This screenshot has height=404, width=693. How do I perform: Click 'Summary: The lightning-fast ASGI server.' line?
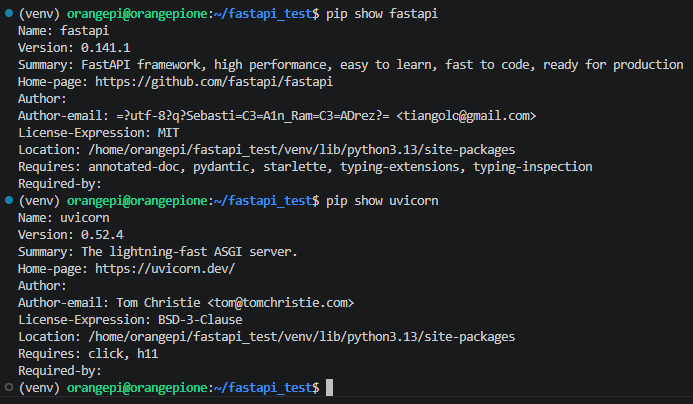coord(158,252)
